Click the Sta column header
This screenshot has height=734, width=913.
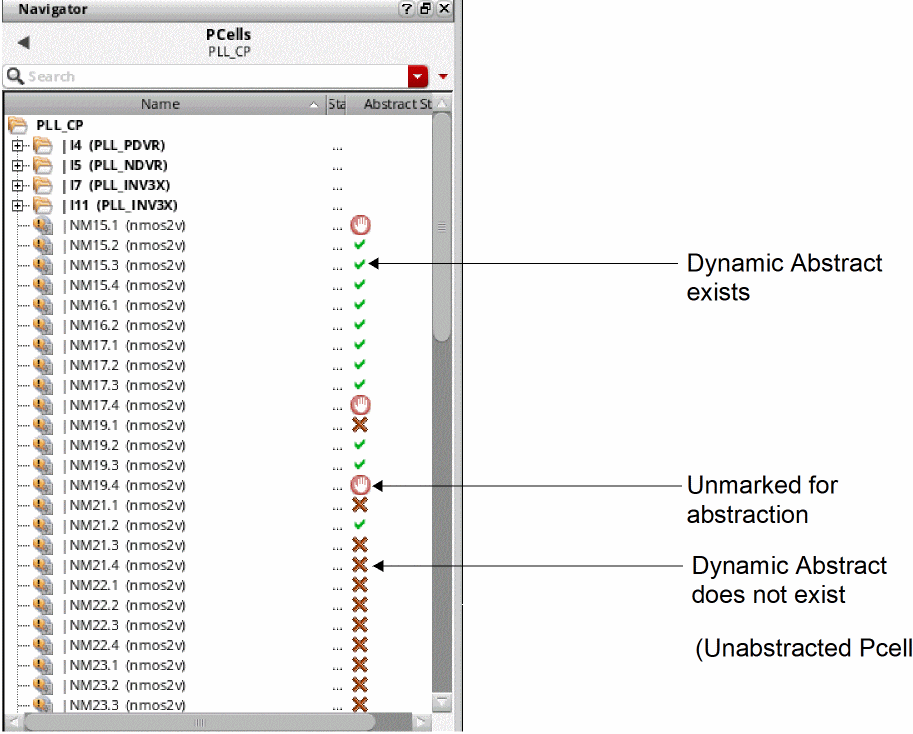coord(337,104)
